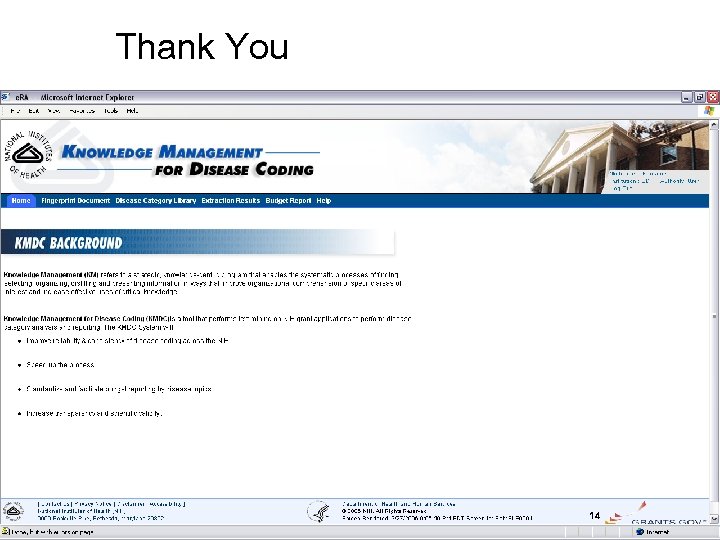The height and width of the screenshot is (540, 720).
Task: Click the small NIH logo in page footer
Action: (x=13, y=511)
